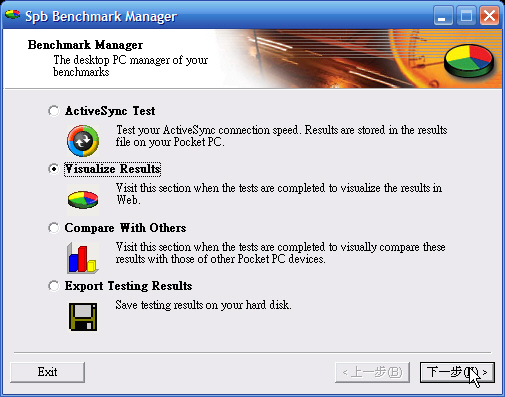The height and width of the screenshot is (397, 505).
Task: Click the large pie chart logo in header
Action: [469, 61]
